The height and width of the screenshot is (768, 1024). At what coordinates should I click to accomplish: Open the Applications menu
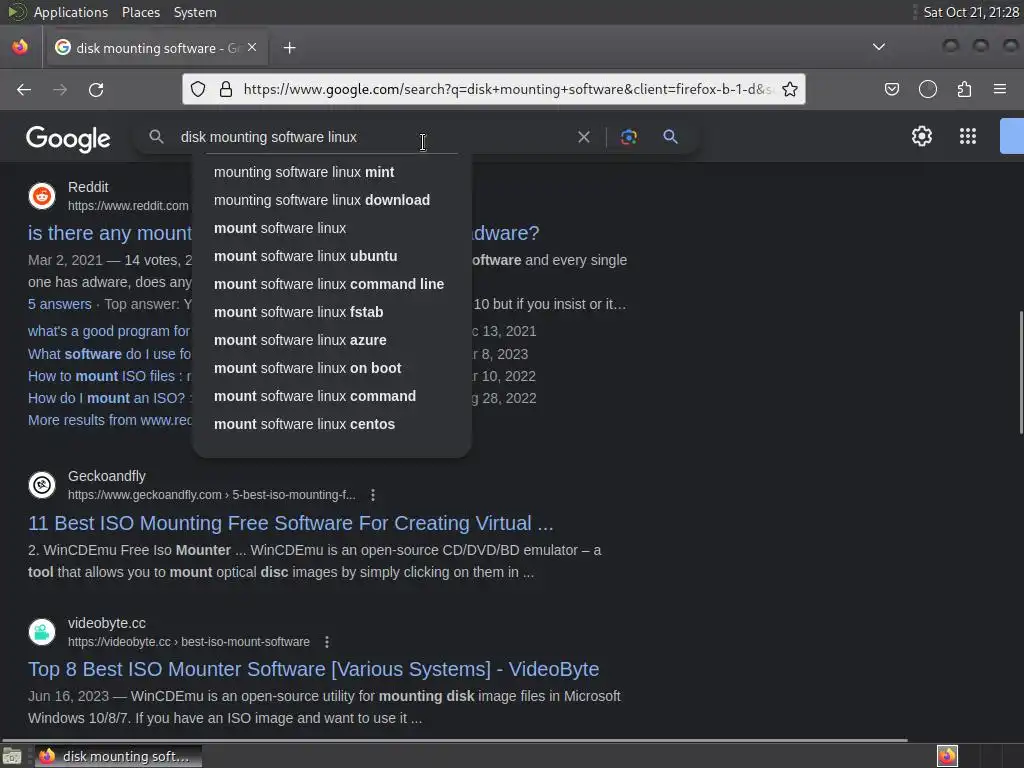click(71, 12)
